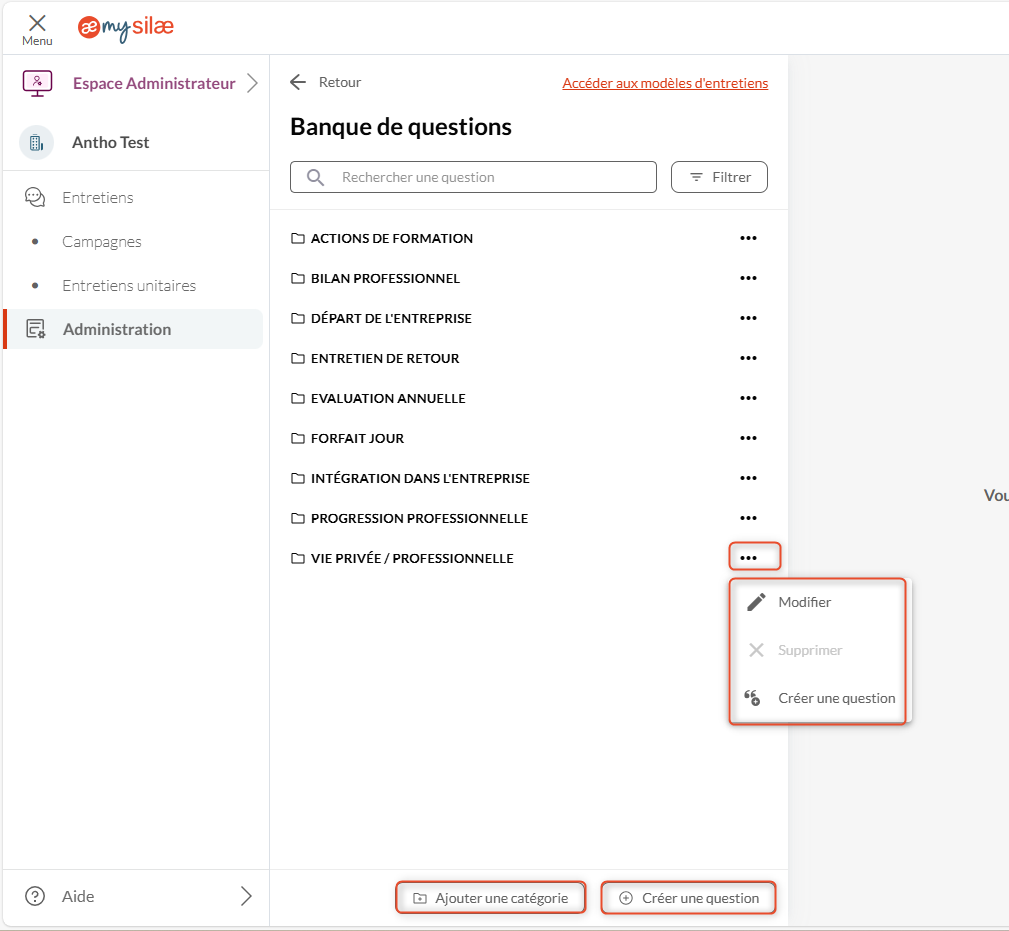Click the mySilae logo
The image size is (1009, 931).
(126, 28)
